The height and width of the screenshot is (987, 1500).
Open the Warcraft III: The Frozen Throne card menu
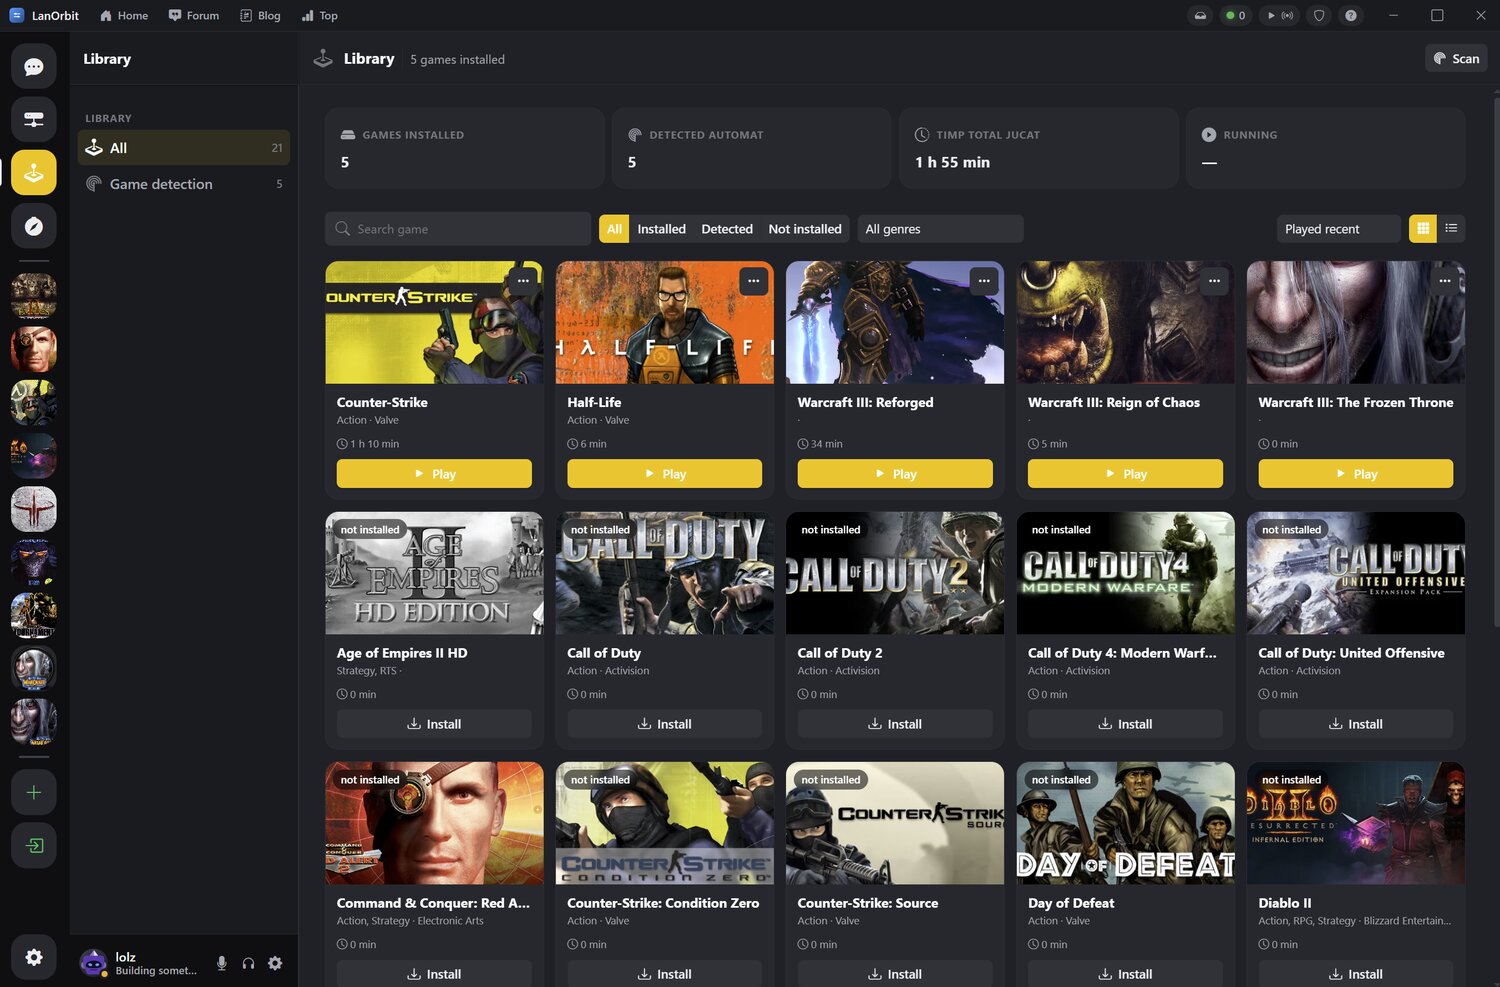[x=1444, y=281]
